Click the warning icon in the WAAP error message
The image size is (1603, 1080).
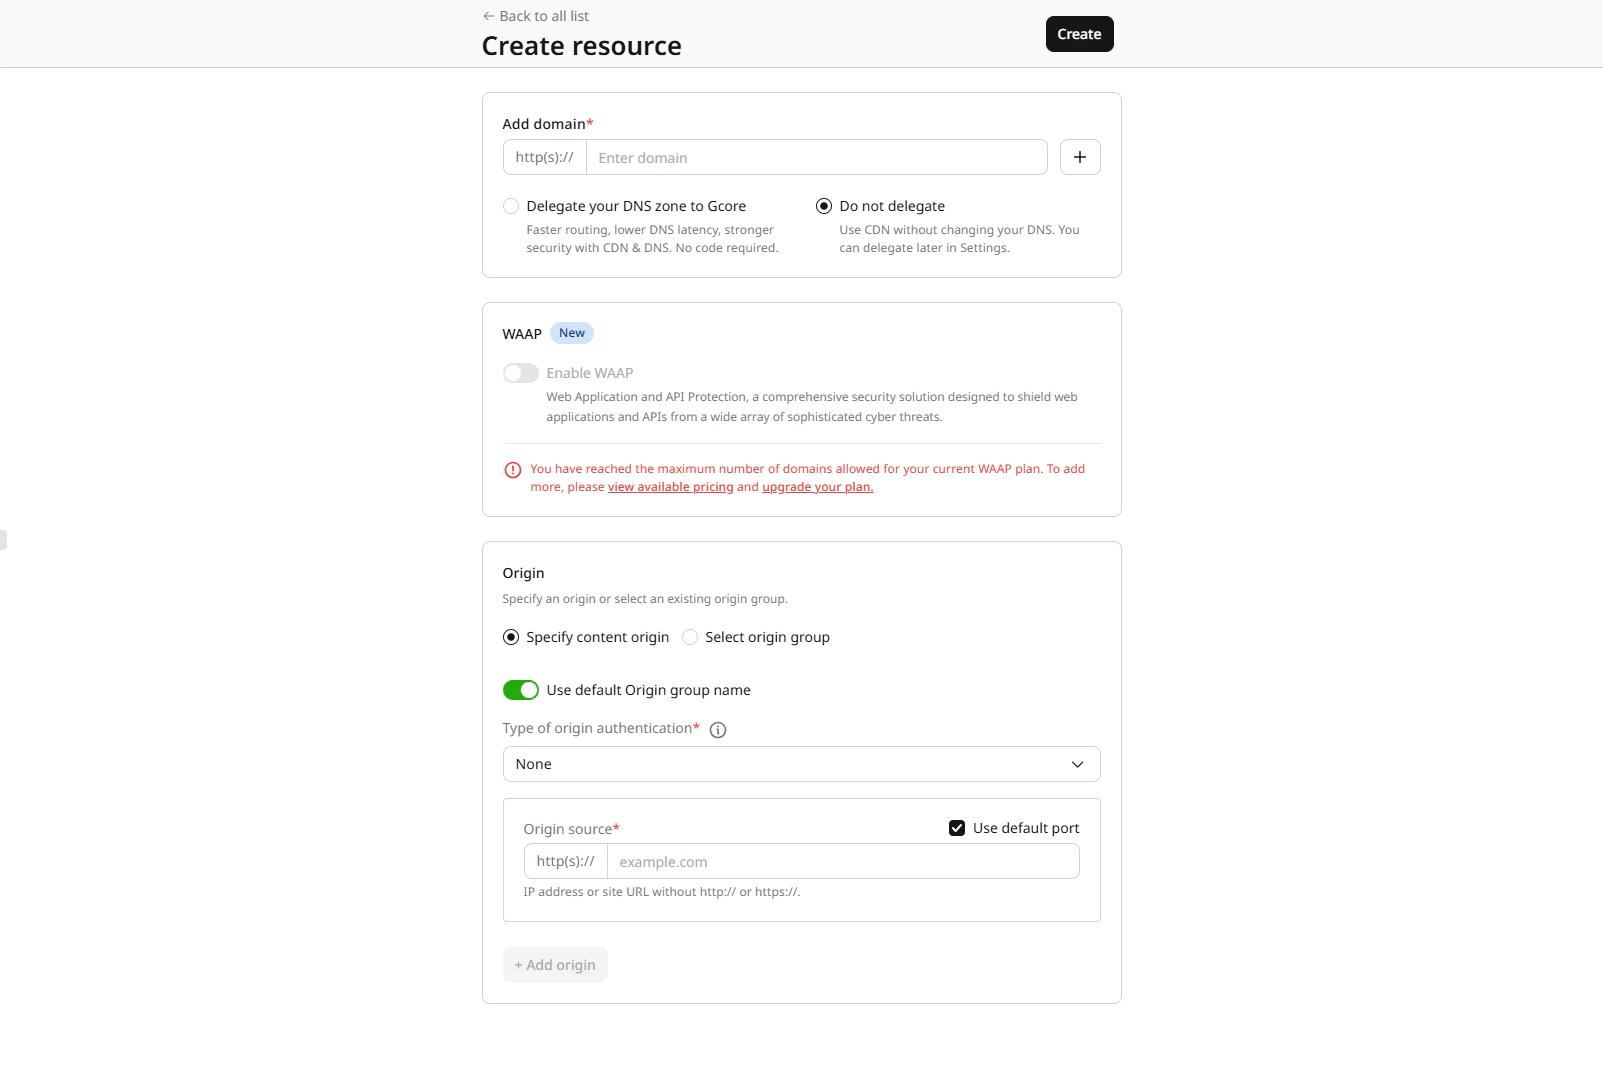tap(513, 469)
